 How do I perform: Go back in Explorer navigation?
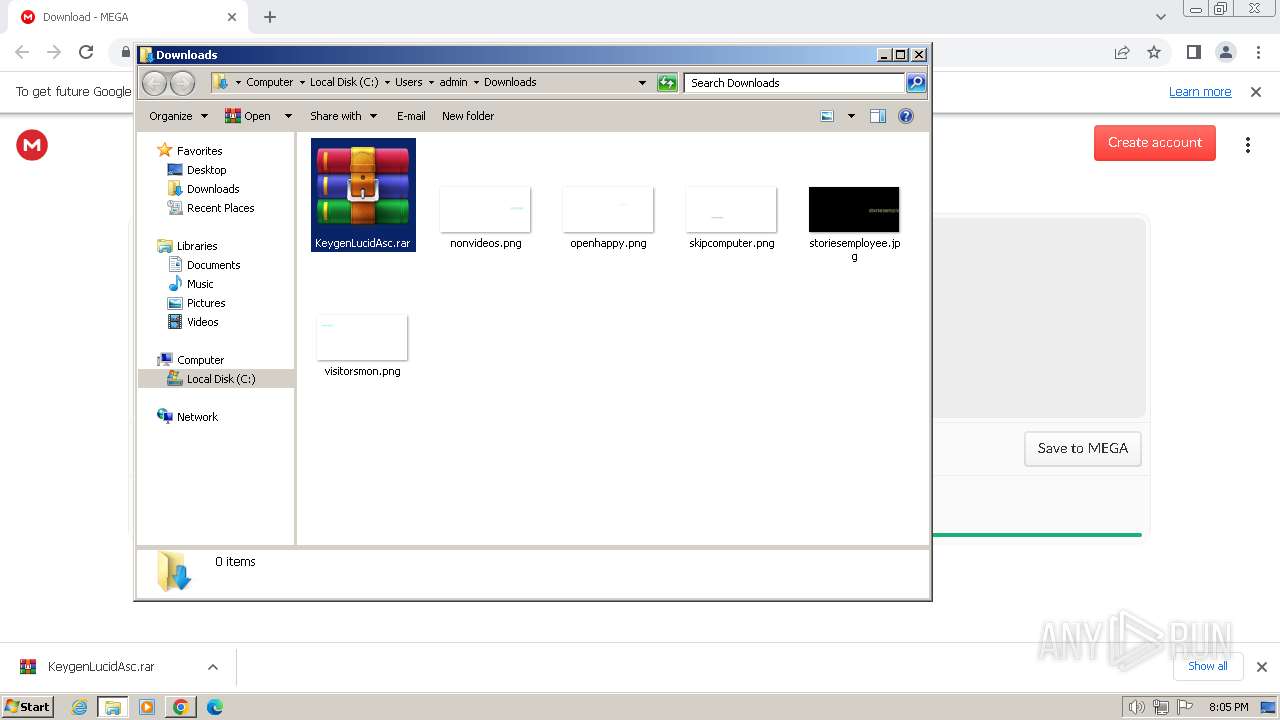pyautogui.click(x=155, y=83)
